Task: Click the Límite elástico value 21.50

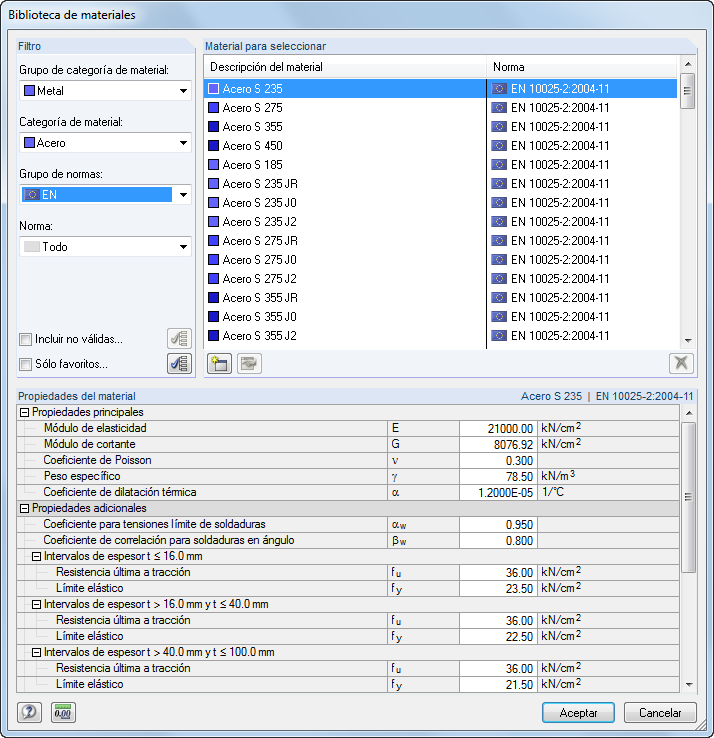Action: 498,684
